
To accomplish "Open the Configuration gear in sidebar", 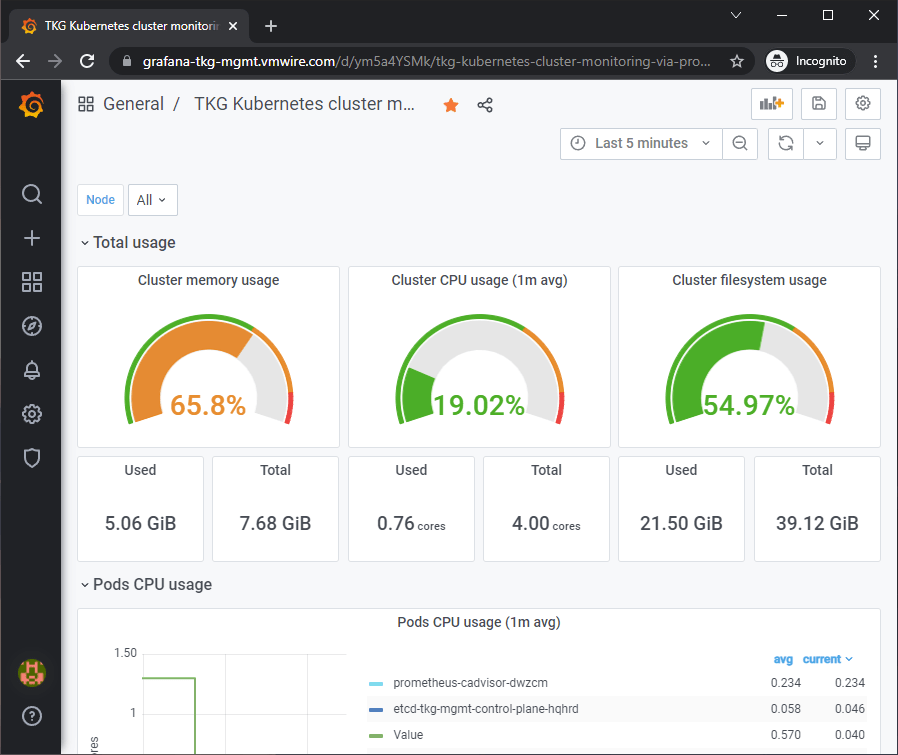I will point(31,414).
